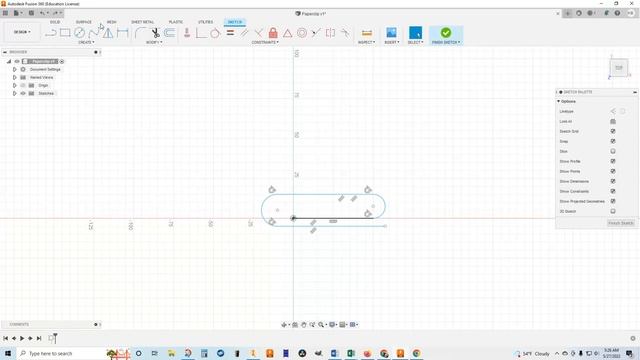This screenshot has height=360, width=640.
Task: Expand the Sketches node
Action: point(14,93)
